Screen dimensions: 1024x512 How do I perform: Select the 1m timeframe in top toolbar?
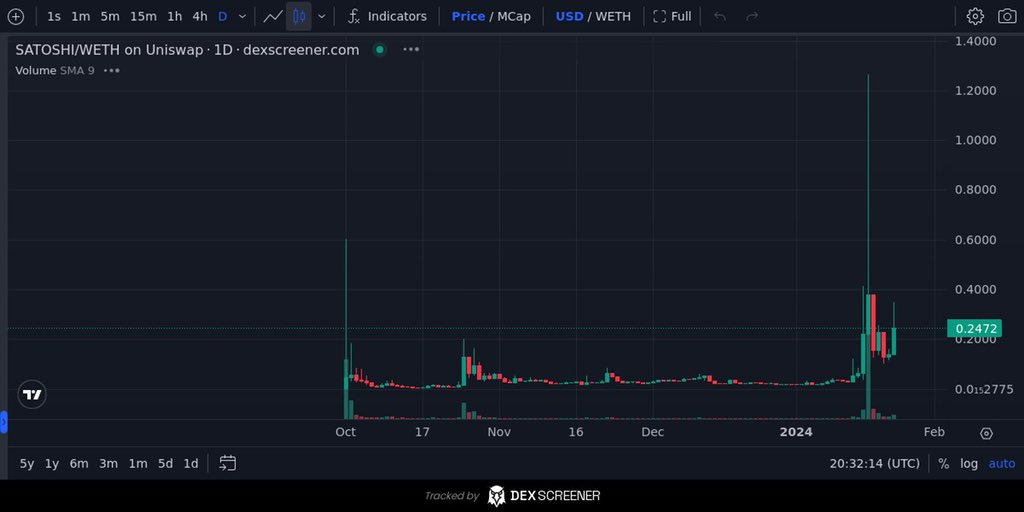pyautogui.click(x=81, y=16)
